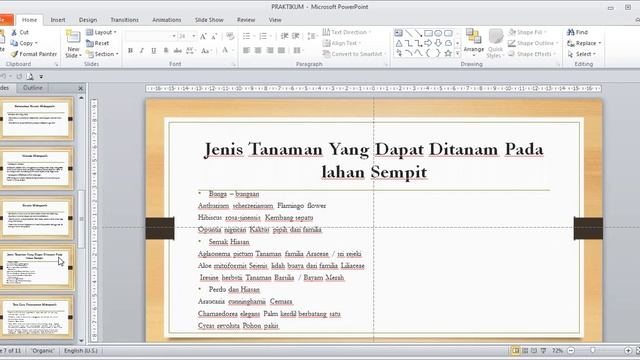Click the Copy button

(x=24, y=43)
